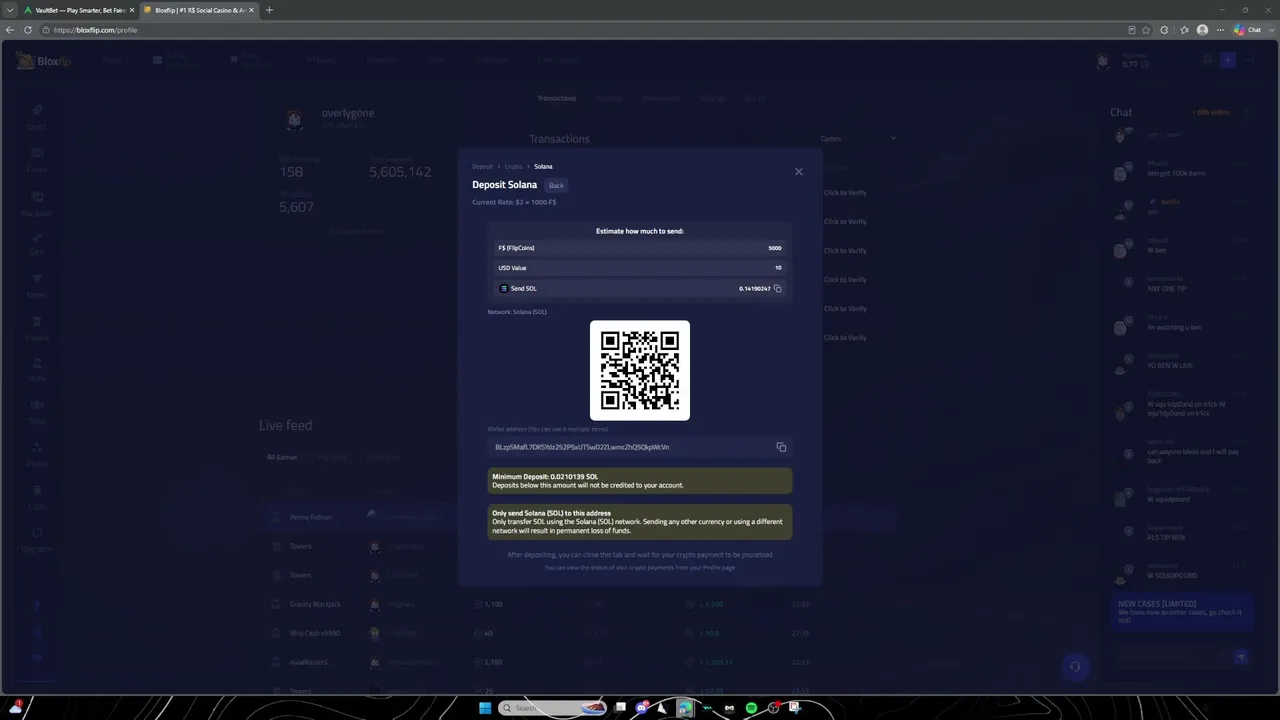Open the browser profile avatar

[1202, 30]
